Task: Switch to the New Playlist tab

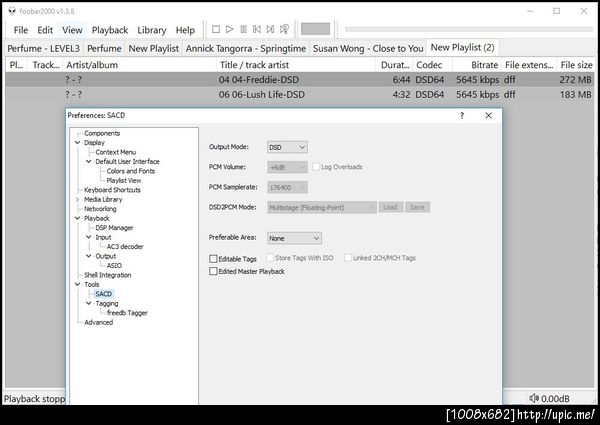Action: (x=153, y=49)
